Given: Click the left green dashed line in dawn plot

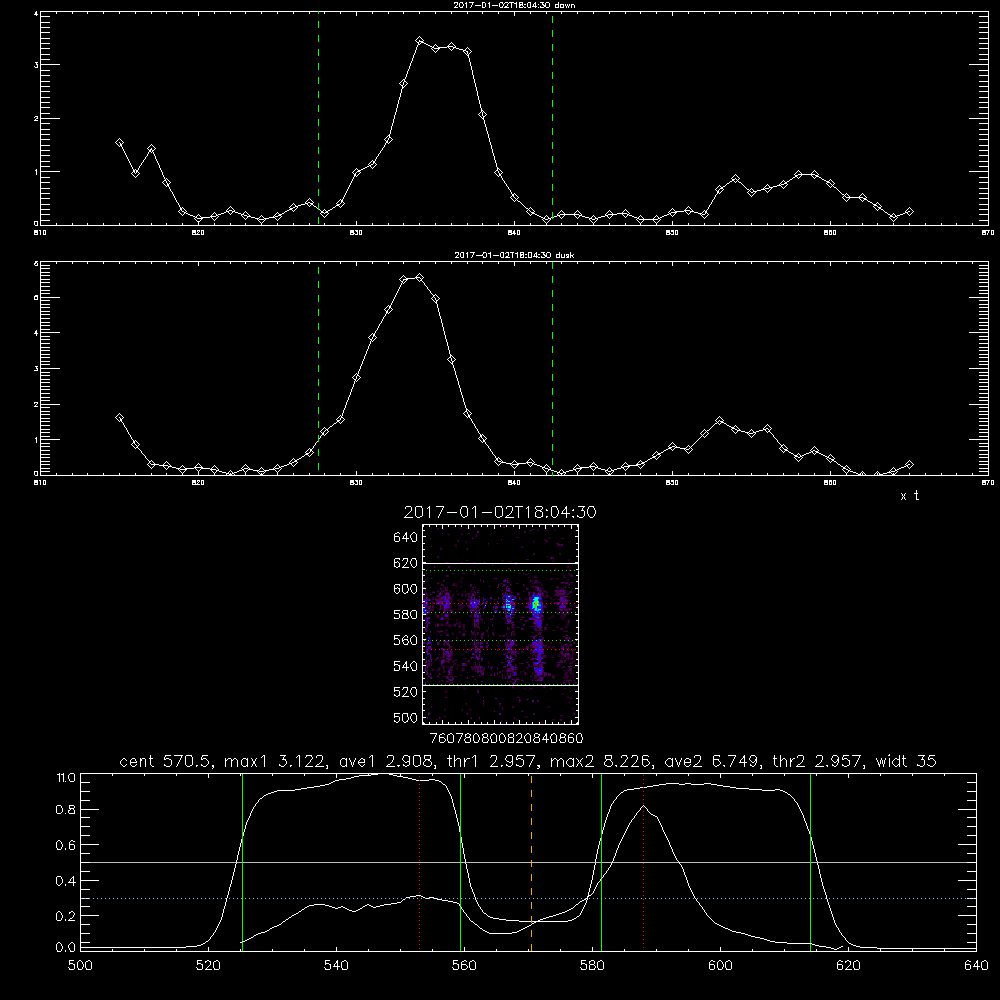Looking at the screenshot, I should pos(318,118).
